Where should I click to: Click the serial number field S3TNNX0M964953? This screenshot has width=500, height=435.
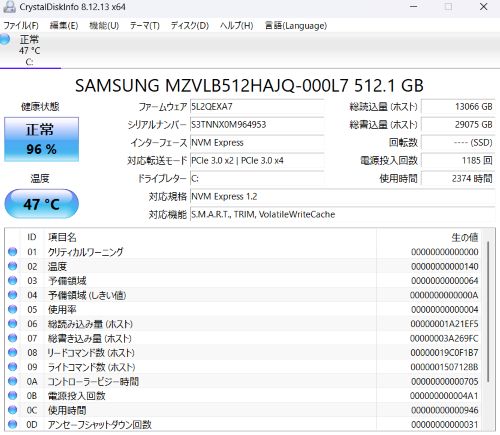click(257, 125)
